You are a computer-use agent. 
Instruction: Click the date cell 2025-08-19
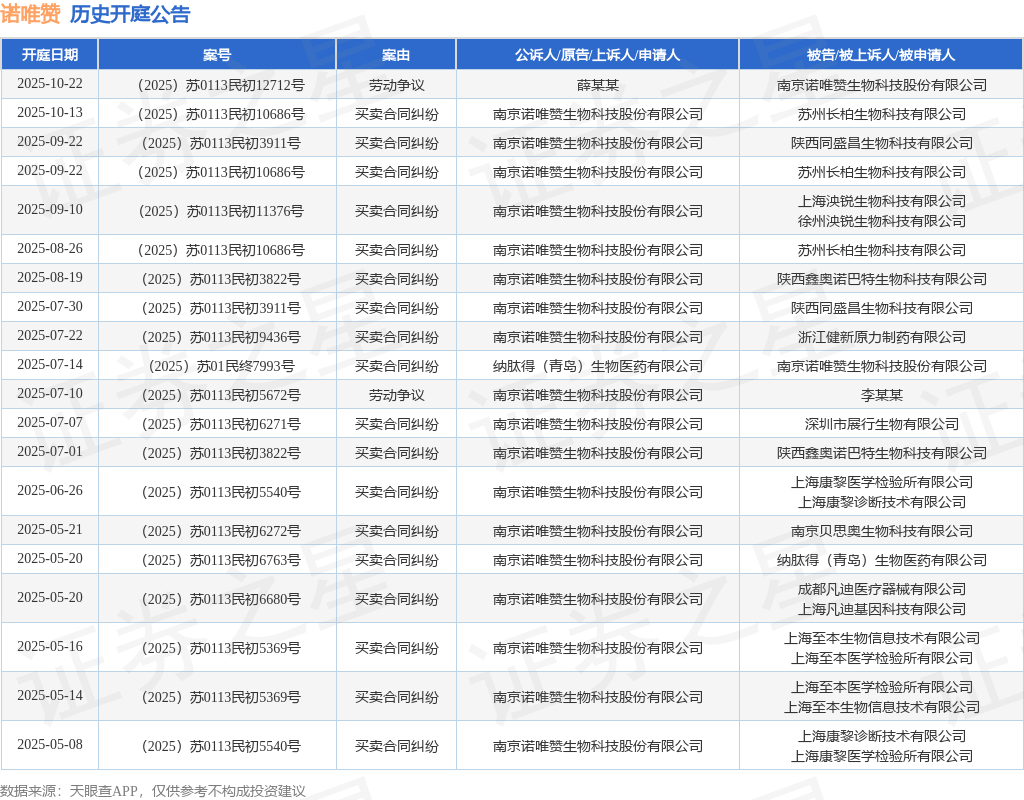(x=50, y=277)
